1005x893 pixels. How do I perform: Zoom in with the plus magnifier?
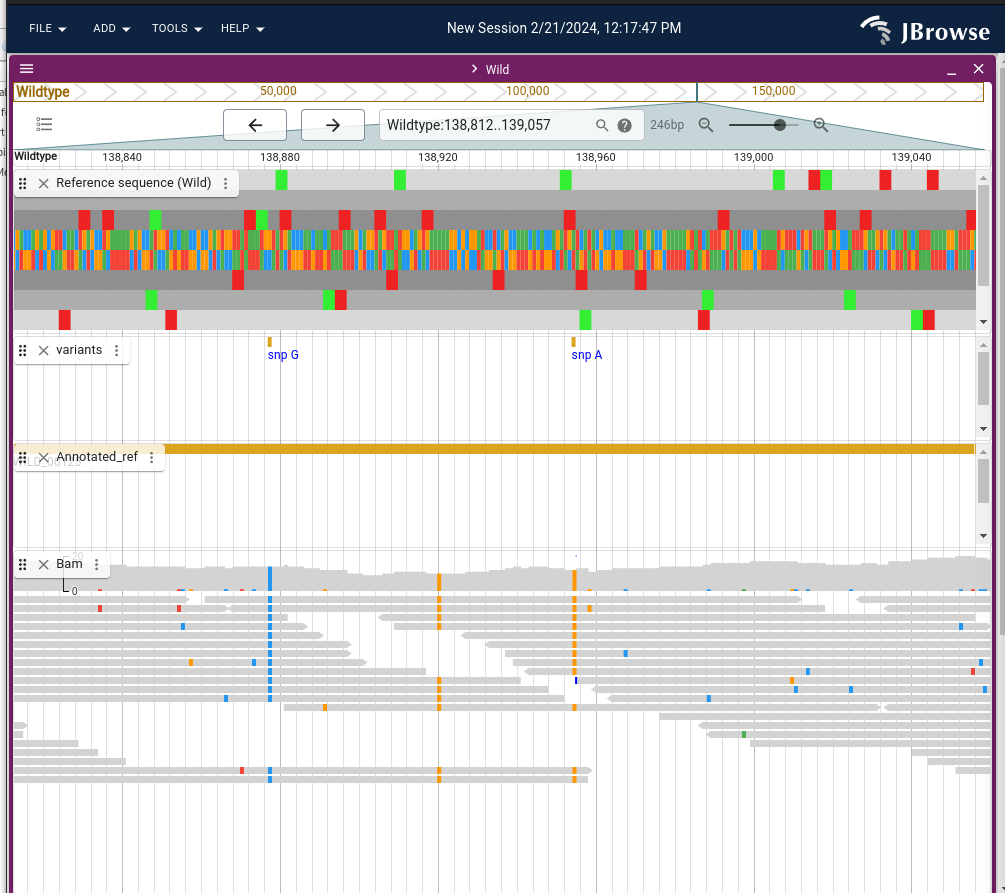tap(820, 125)
